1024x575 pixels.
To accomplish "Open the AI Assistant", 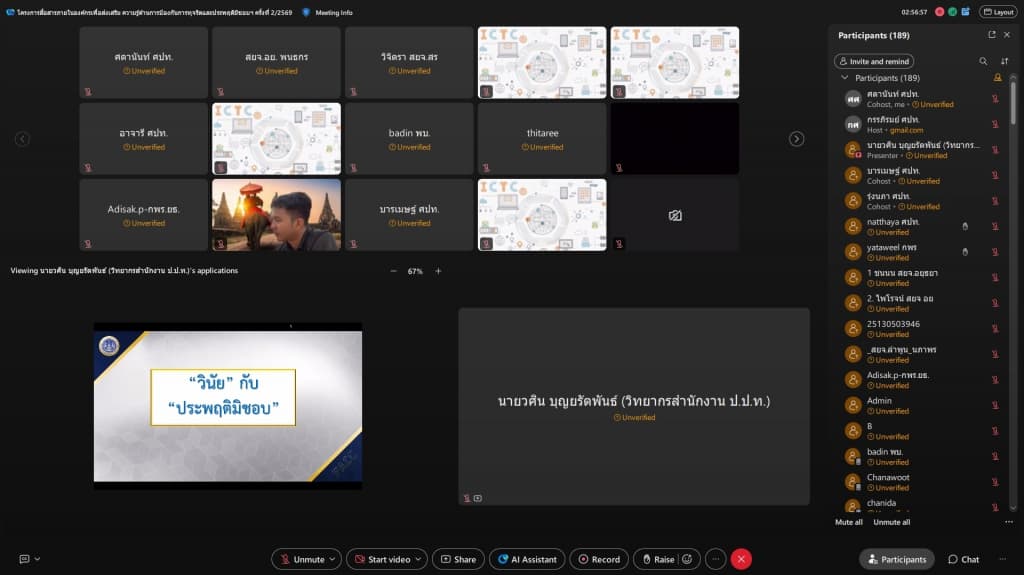I will 527,559.
